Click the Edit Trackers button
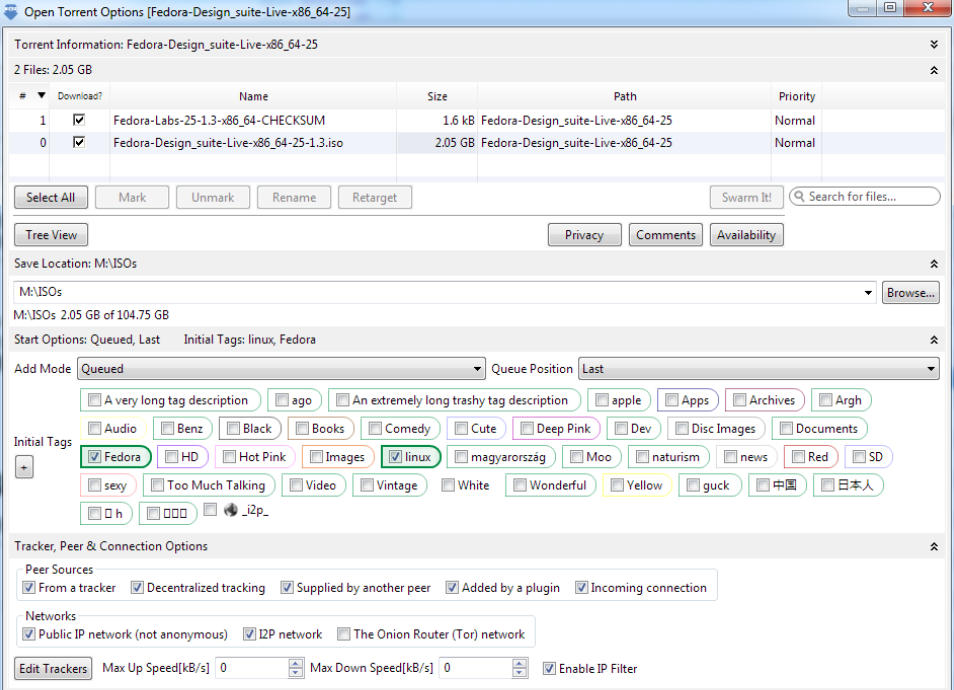Image resolution: width=954 pixels, height=690 pixels. click(53, 668)
